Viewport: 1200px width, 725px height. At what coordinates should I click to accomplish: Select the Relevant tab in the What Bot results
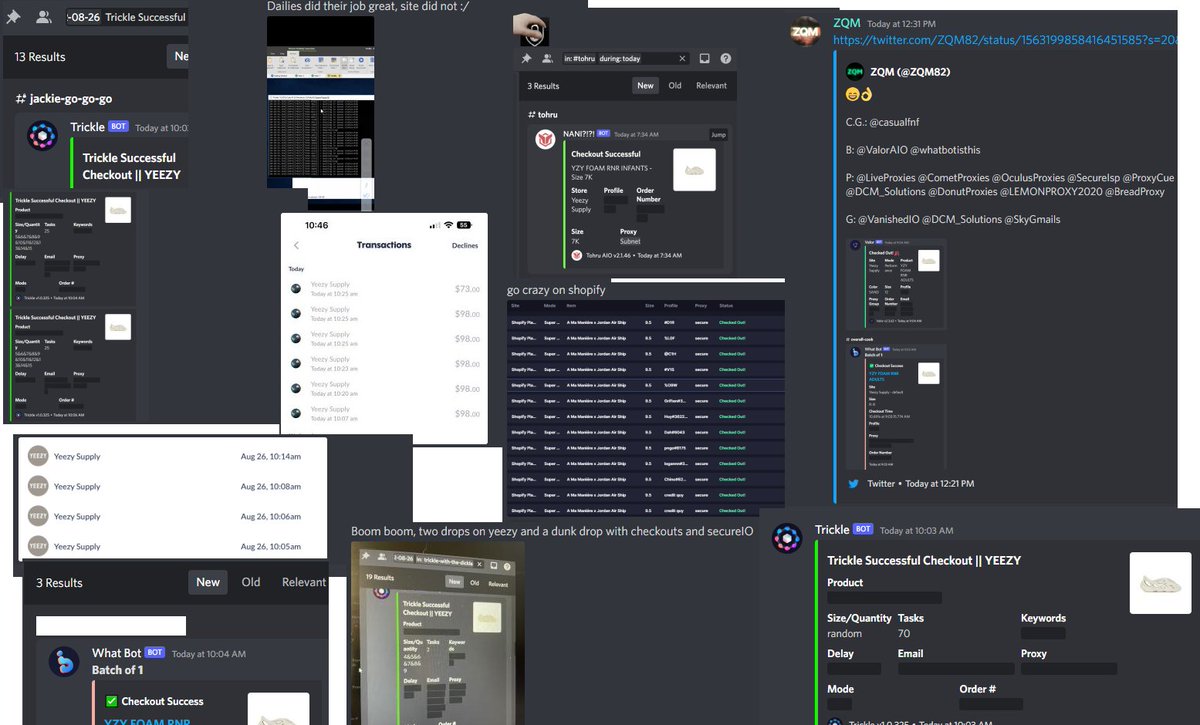(304, 582)
